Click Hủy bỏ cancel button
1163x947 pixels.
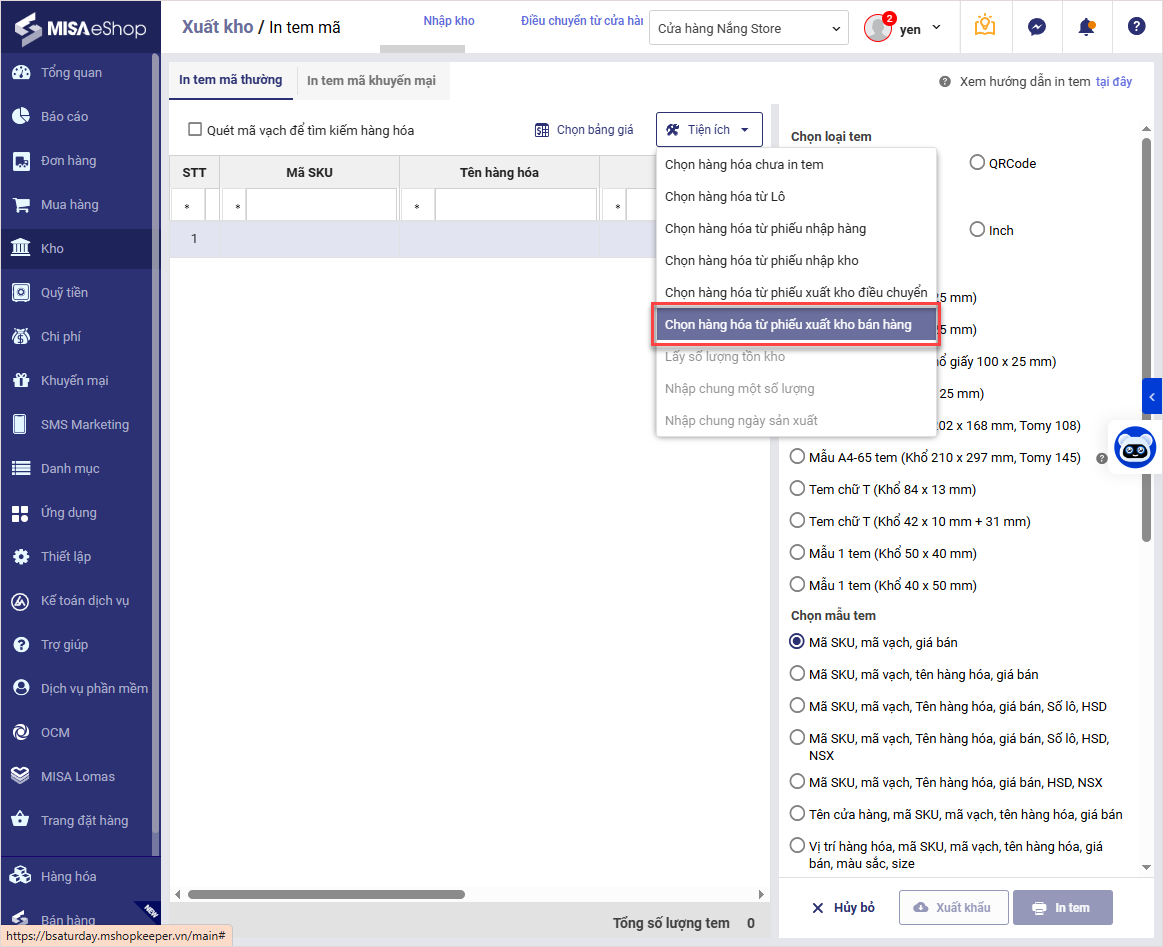coord(844,908)
